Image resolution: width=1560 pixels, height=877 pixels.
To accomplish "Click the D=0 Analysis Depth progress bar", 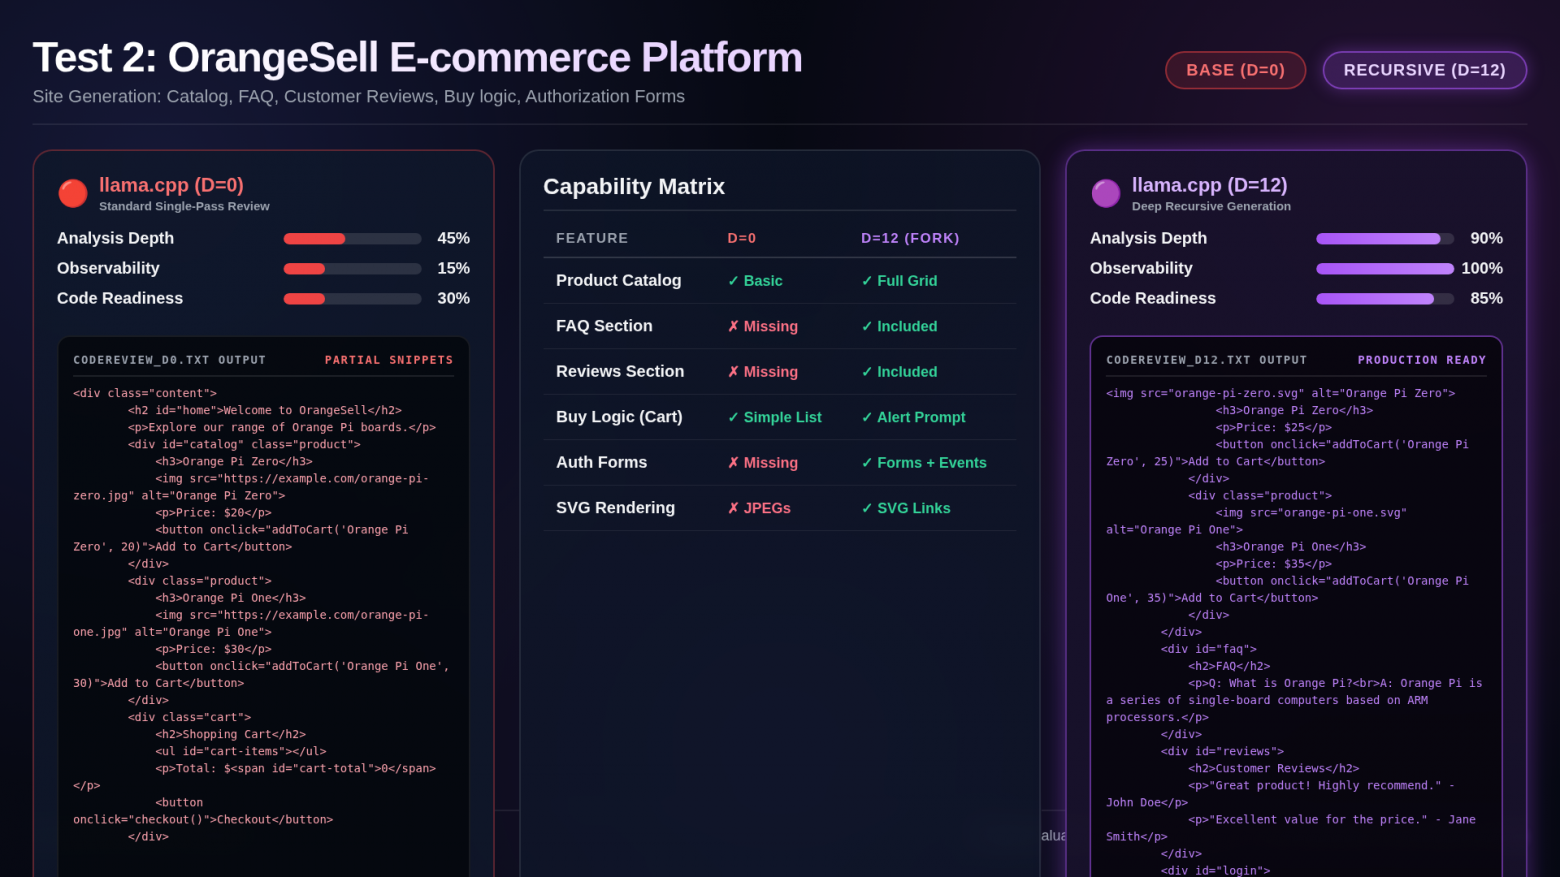I will [x=352, y=239].
